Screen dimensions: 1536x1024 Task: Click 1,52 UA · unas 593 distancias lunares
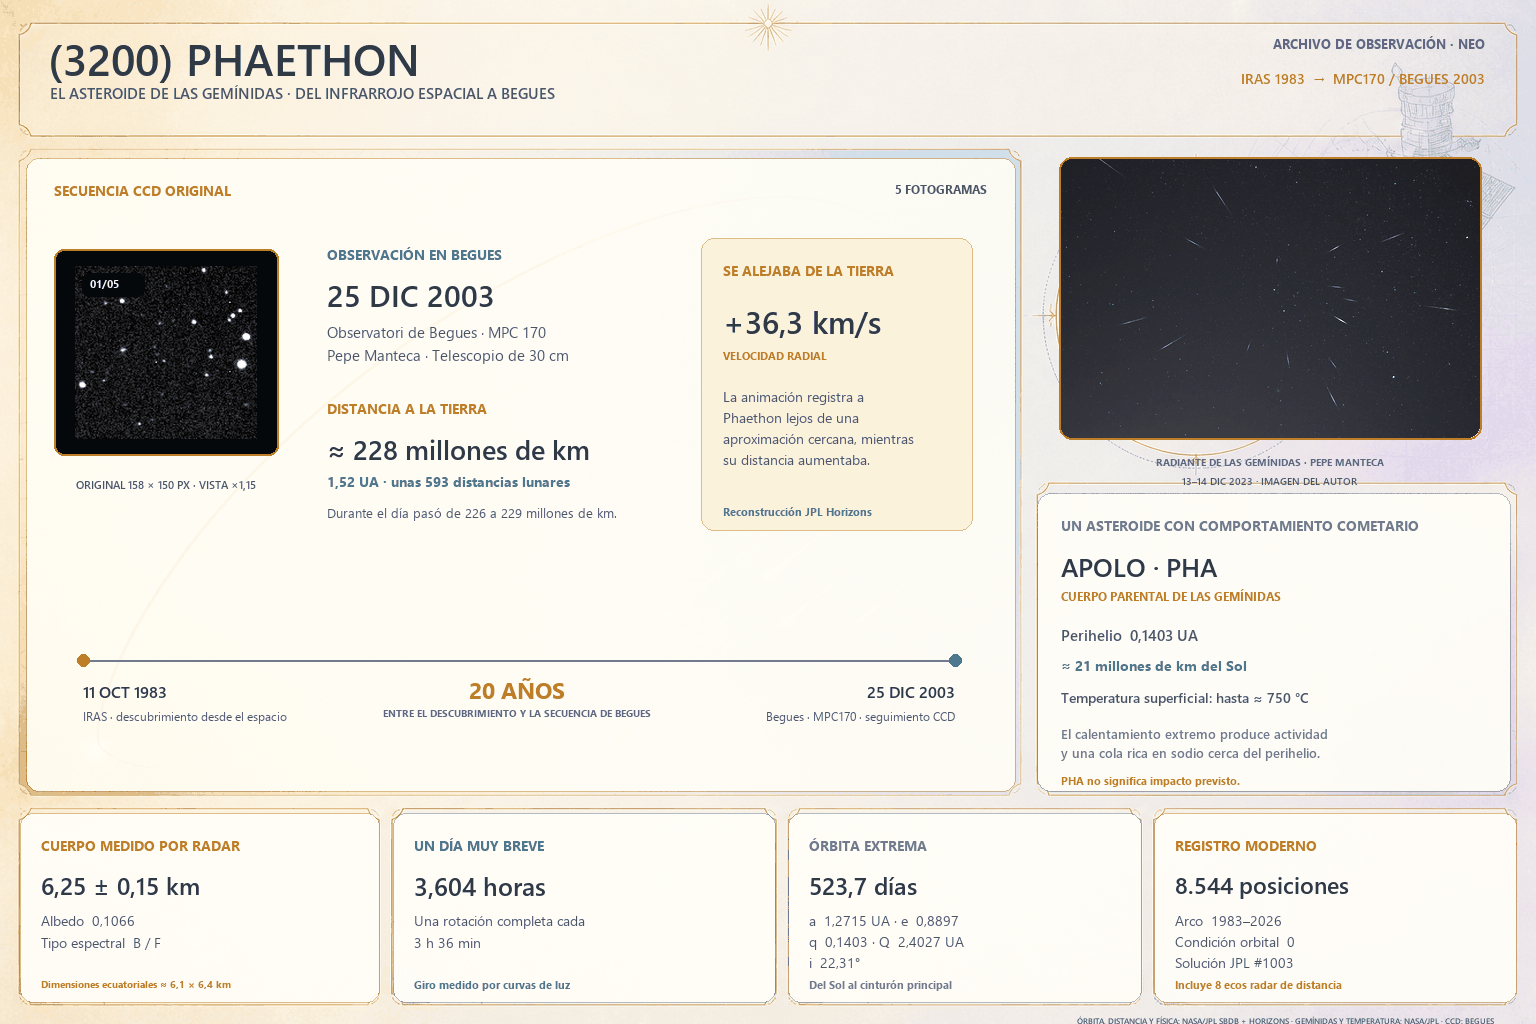pos(448,482)
